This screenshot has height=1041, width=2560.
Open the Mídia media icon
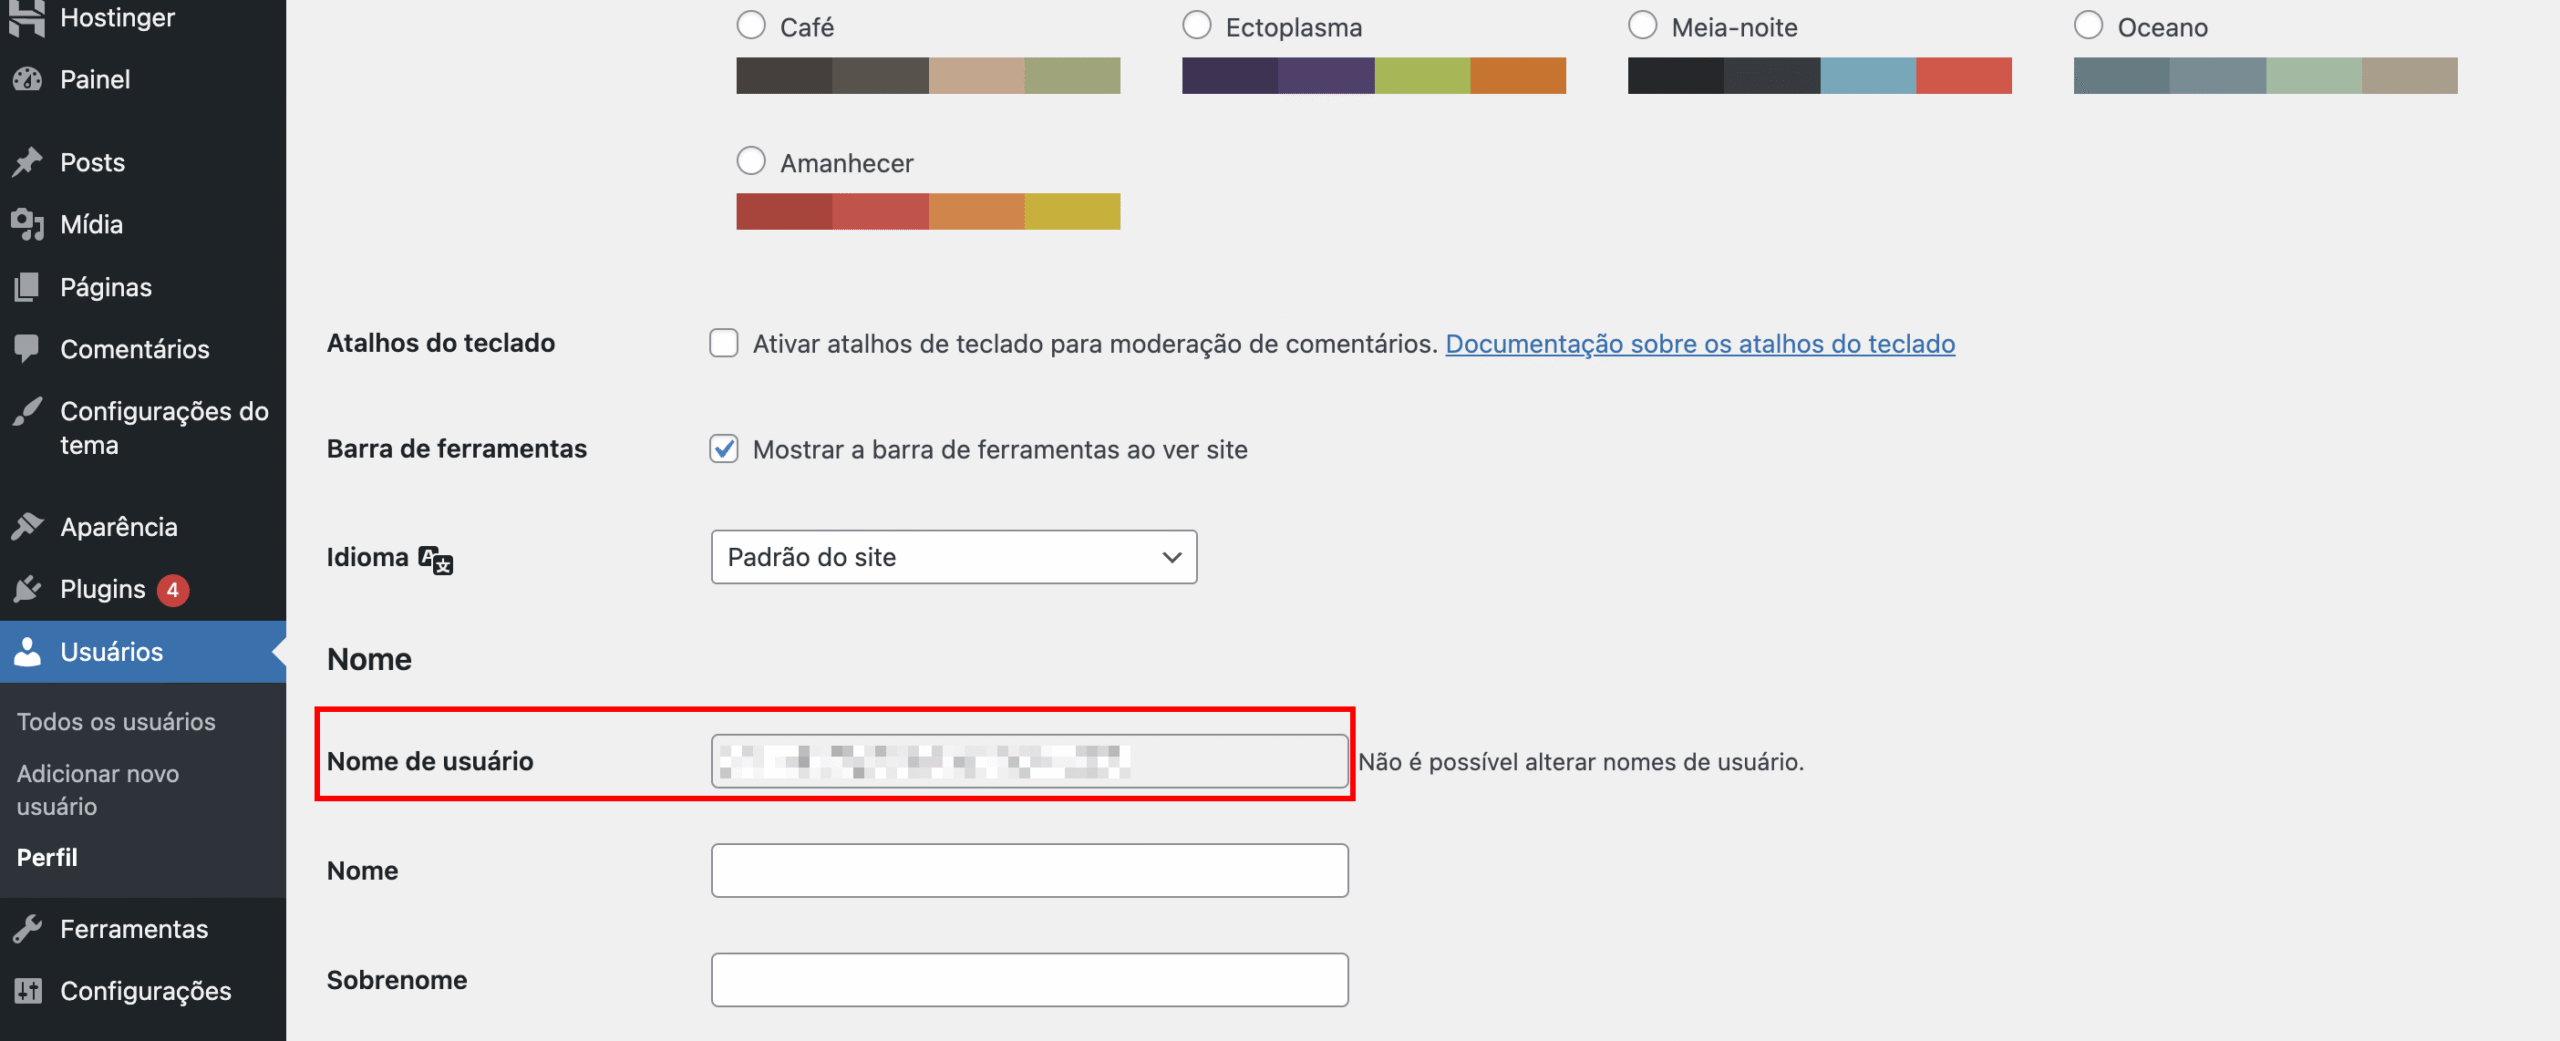[x=28, y=225]
